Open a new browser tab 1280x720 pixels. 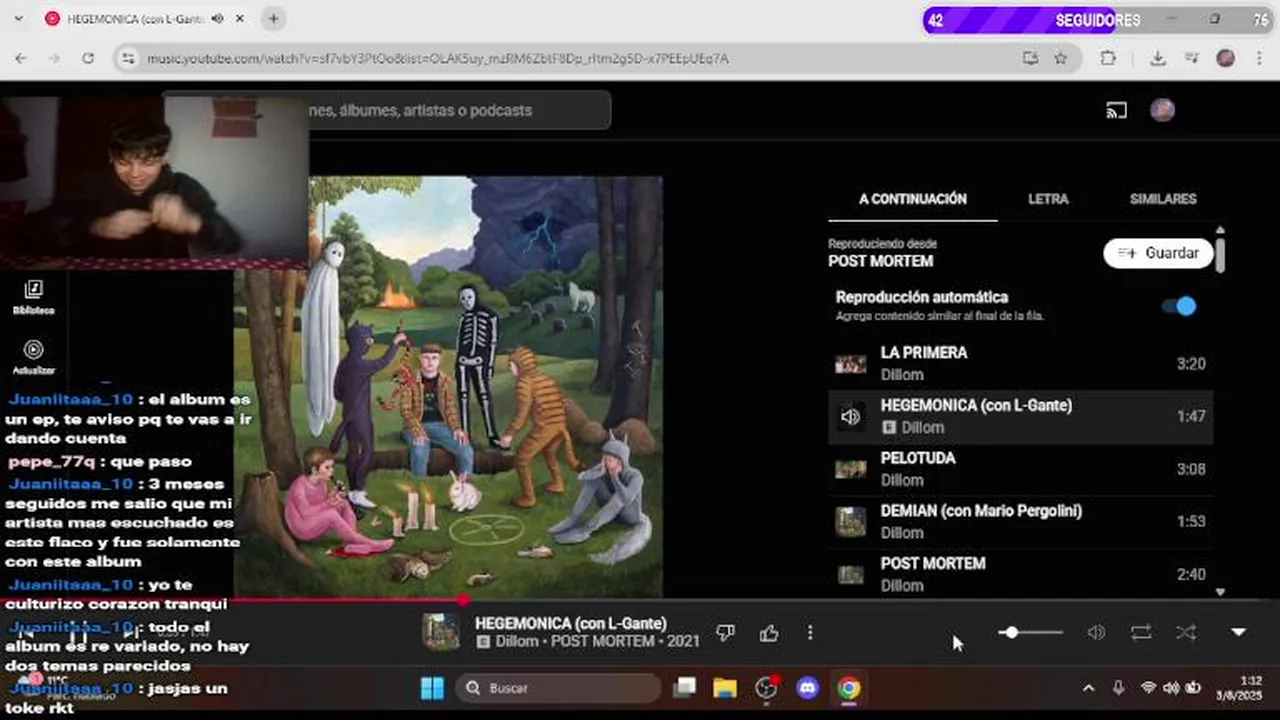[273, 19]
